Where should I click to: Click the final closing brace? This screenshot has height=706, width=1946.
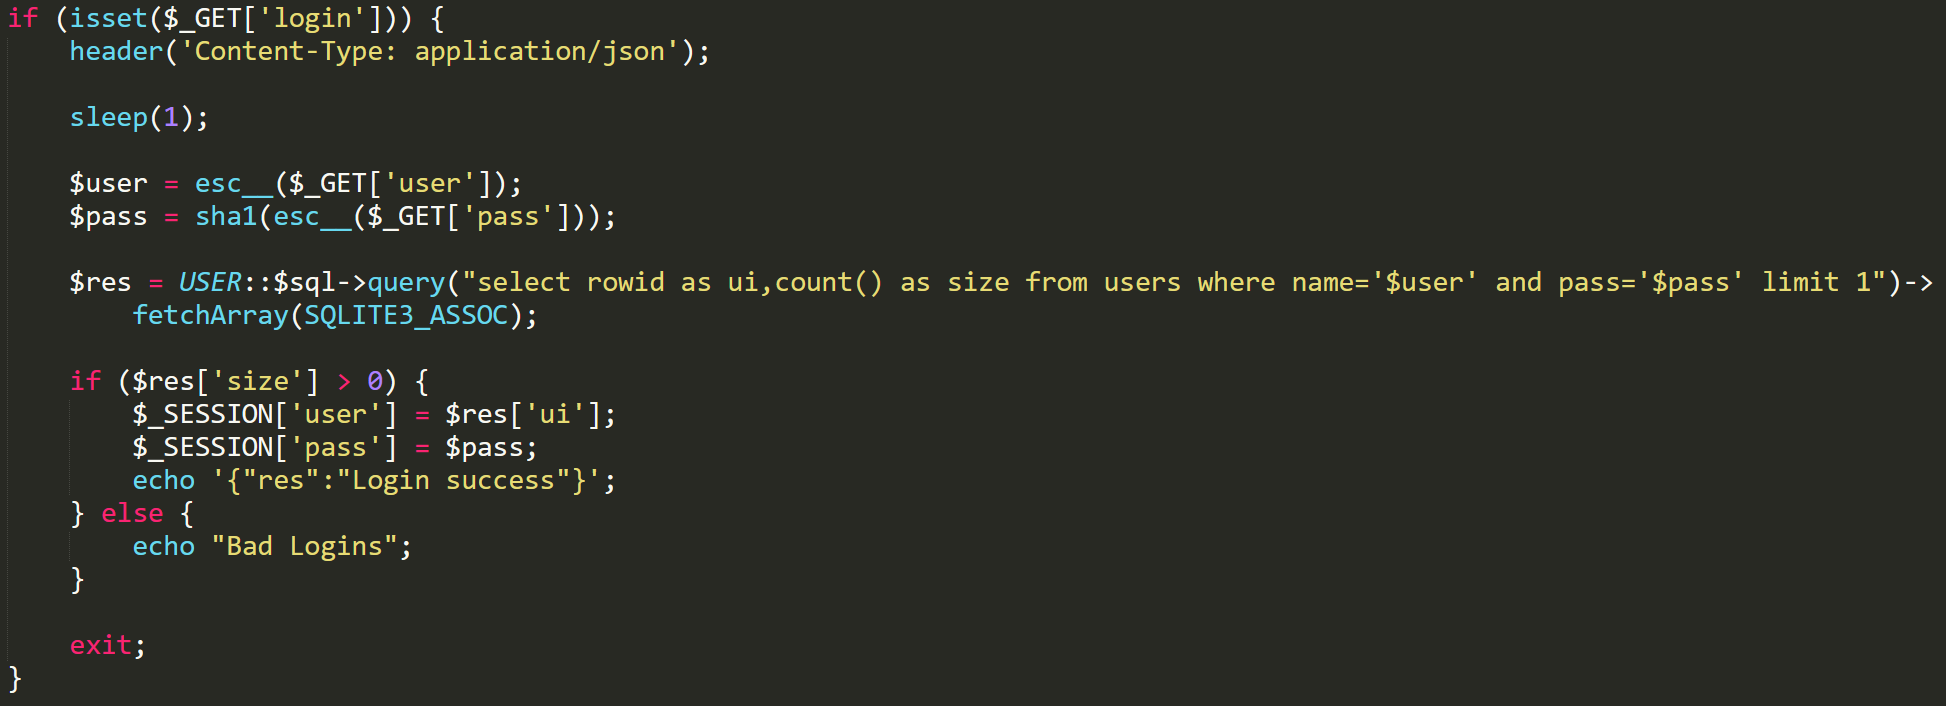[x=14, y=678]
